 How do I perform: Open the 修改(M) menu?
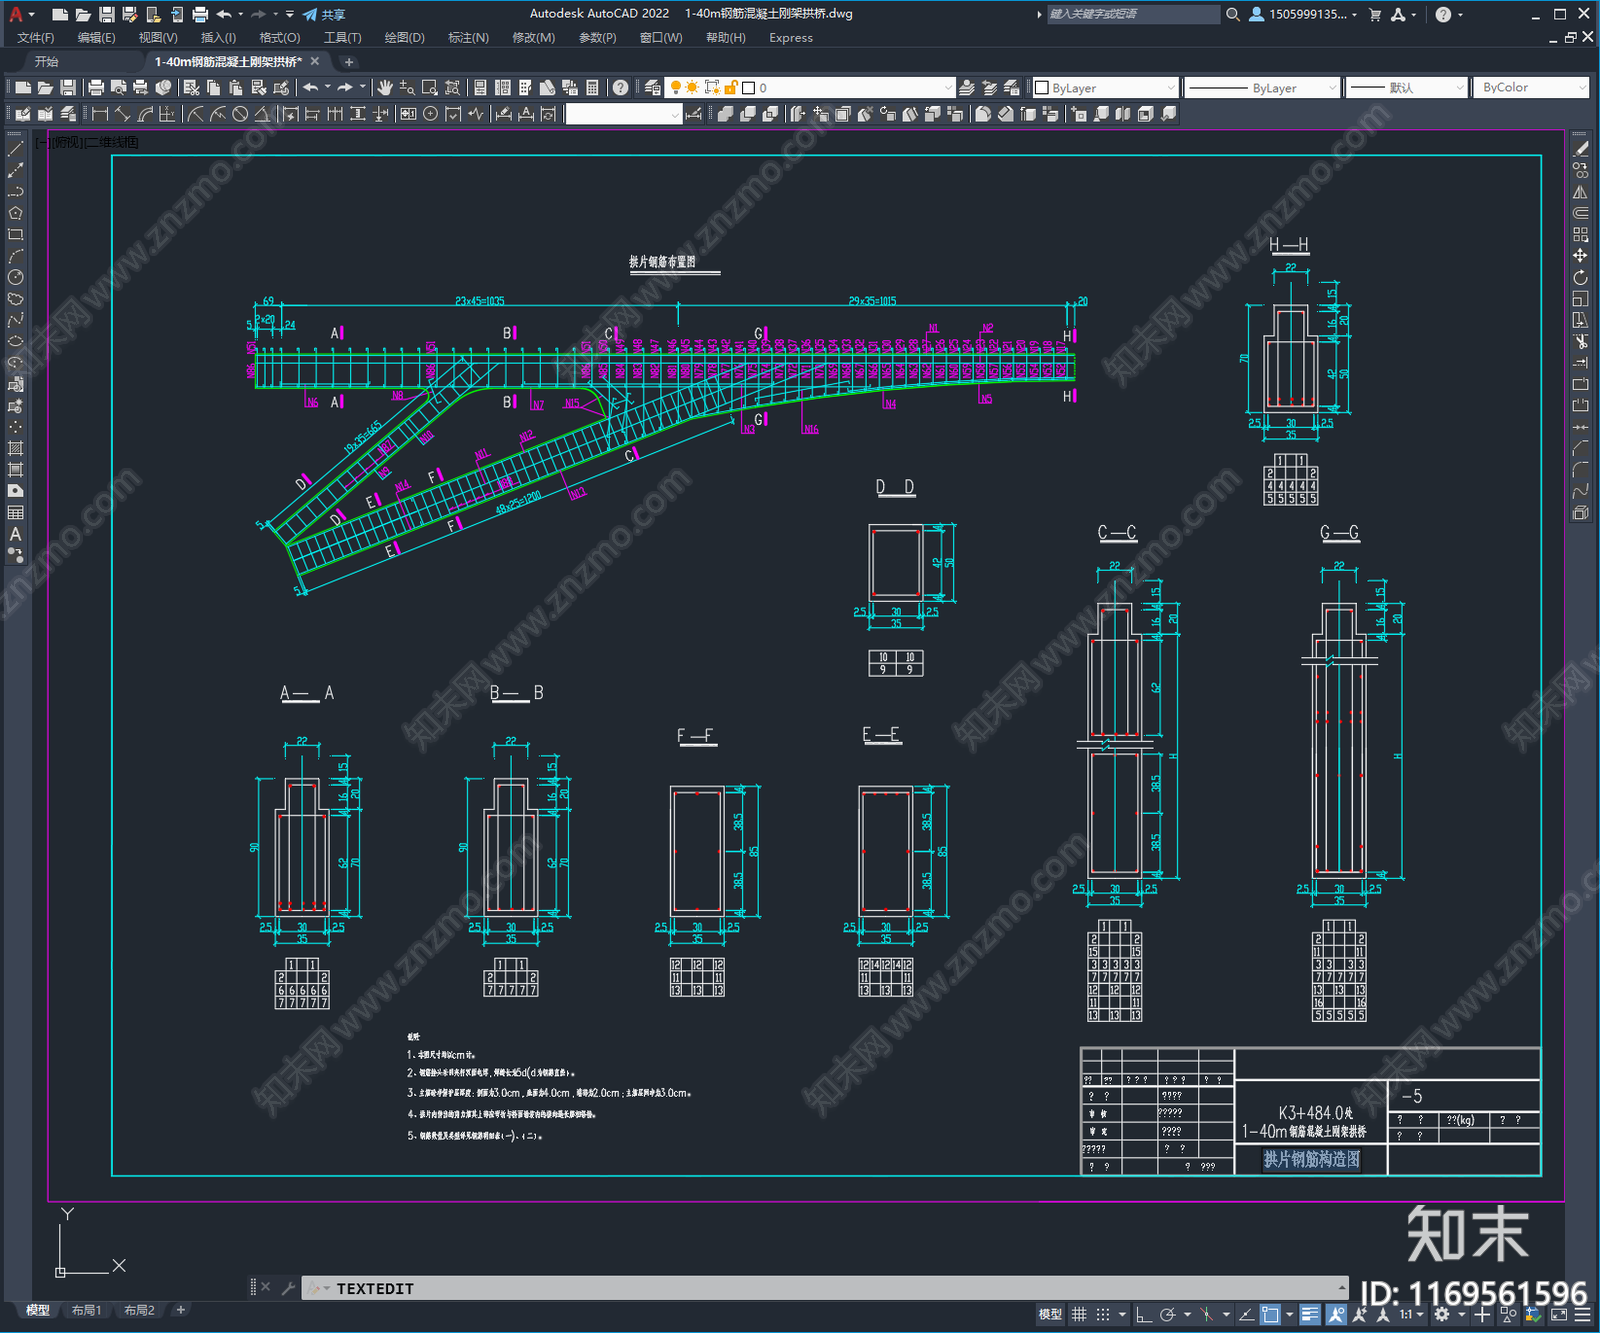pos(533,38)
